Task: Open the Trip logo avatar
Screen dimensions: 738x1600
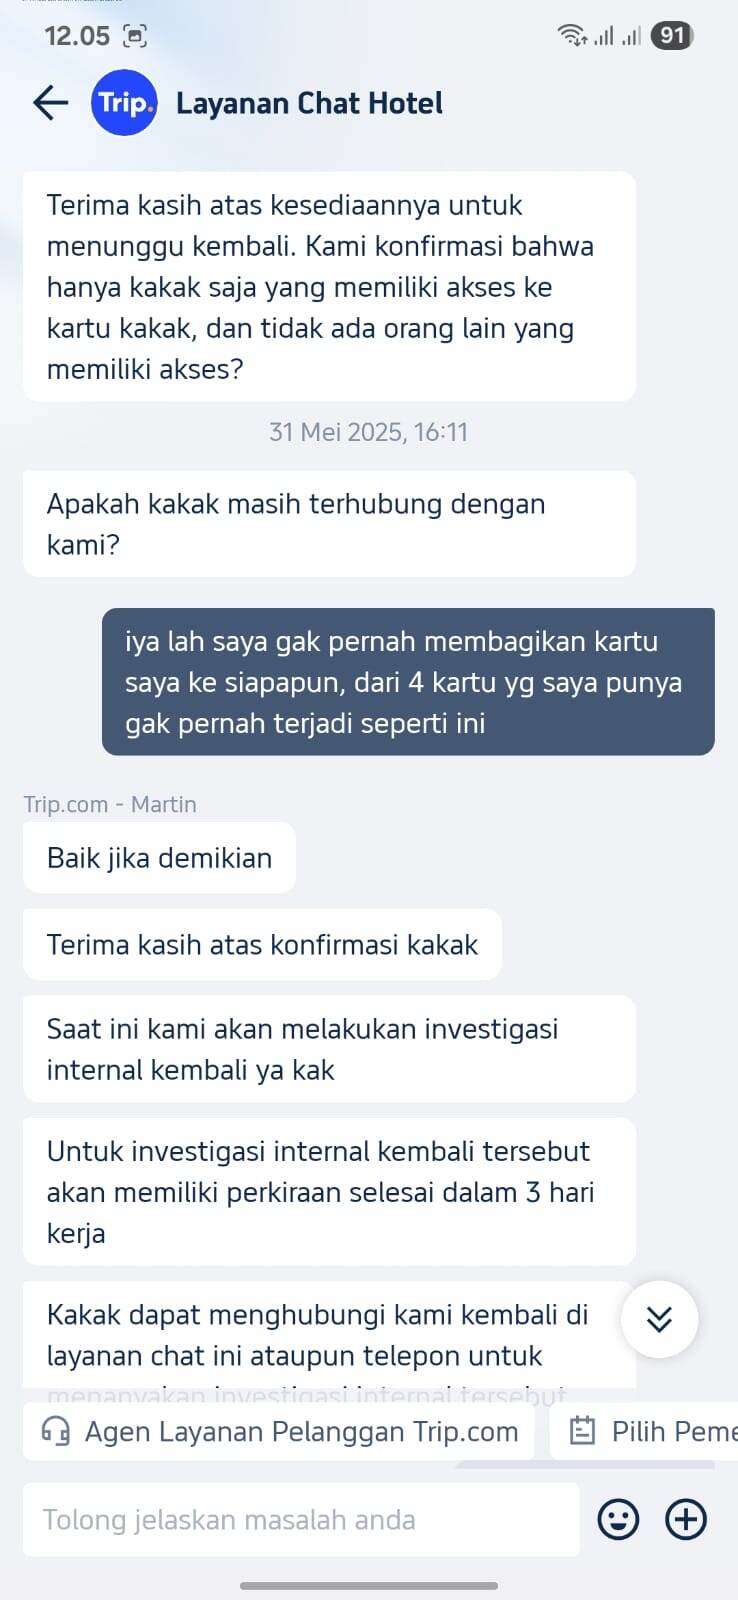Action: coord(124,103)
